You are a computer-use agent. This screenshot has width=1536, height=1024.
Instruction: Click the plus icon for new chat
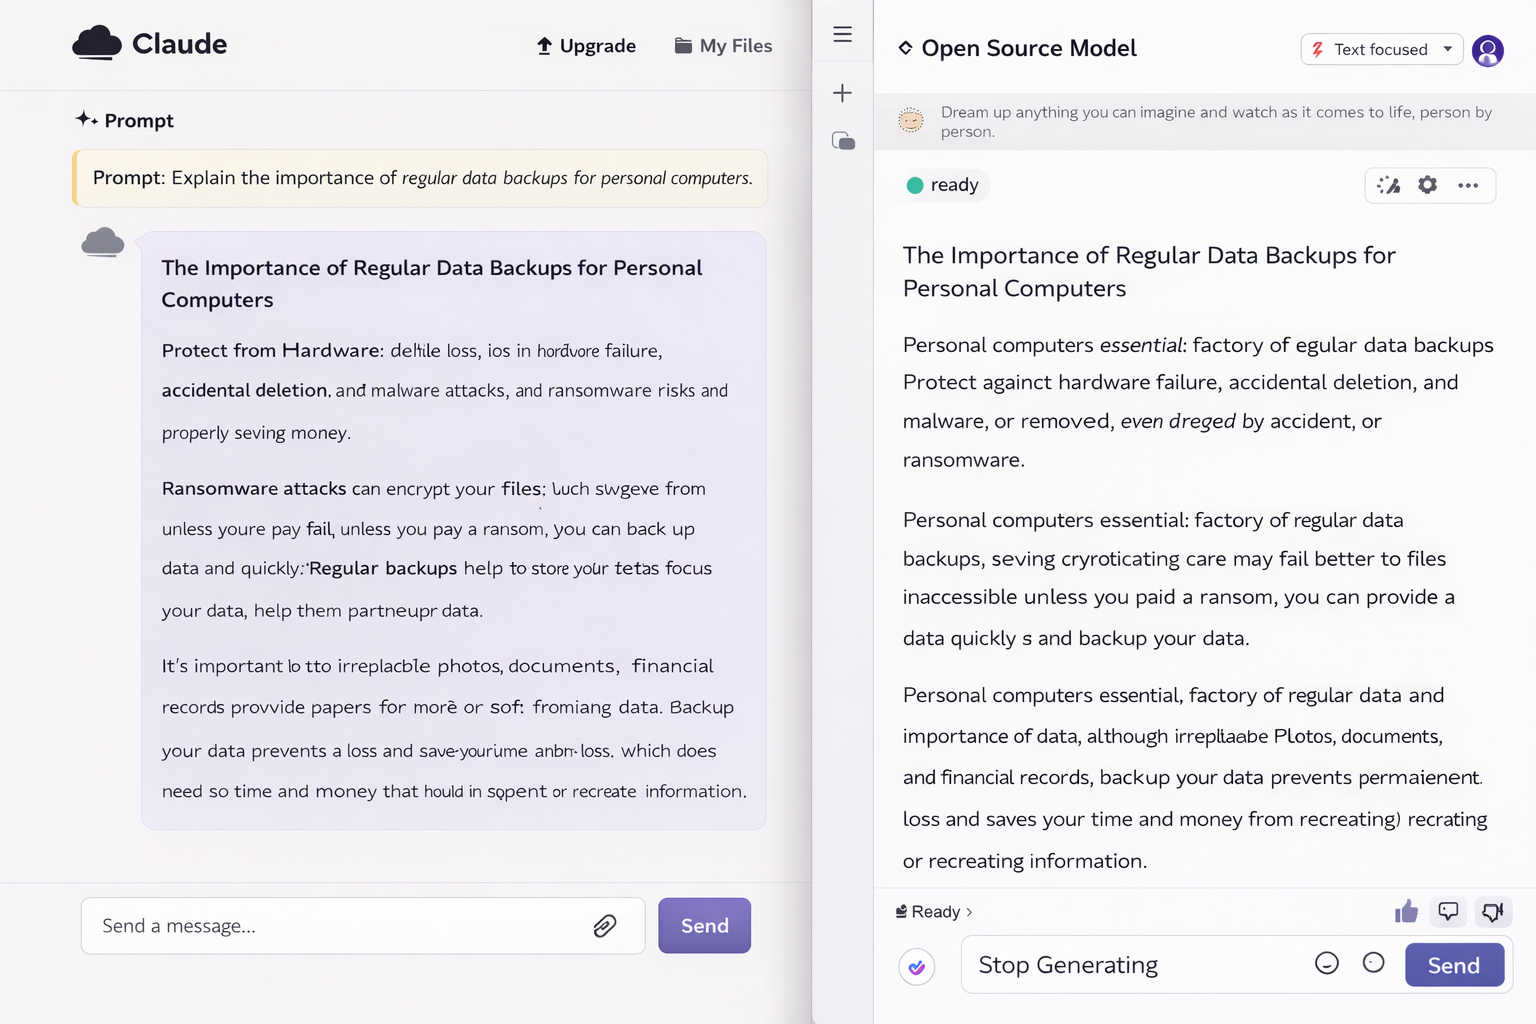pyautogui.click(x=843, y=93)
